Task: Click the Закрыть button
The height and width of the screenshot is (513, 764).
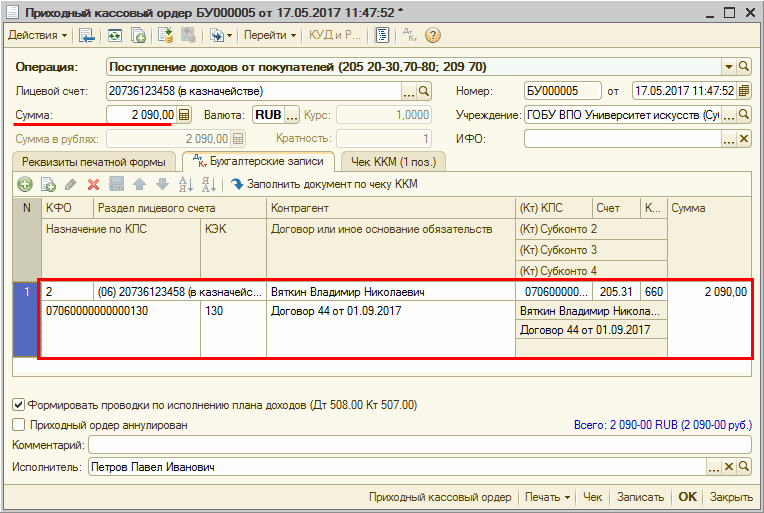Action: pyautogui.click(x=731, y=497)
